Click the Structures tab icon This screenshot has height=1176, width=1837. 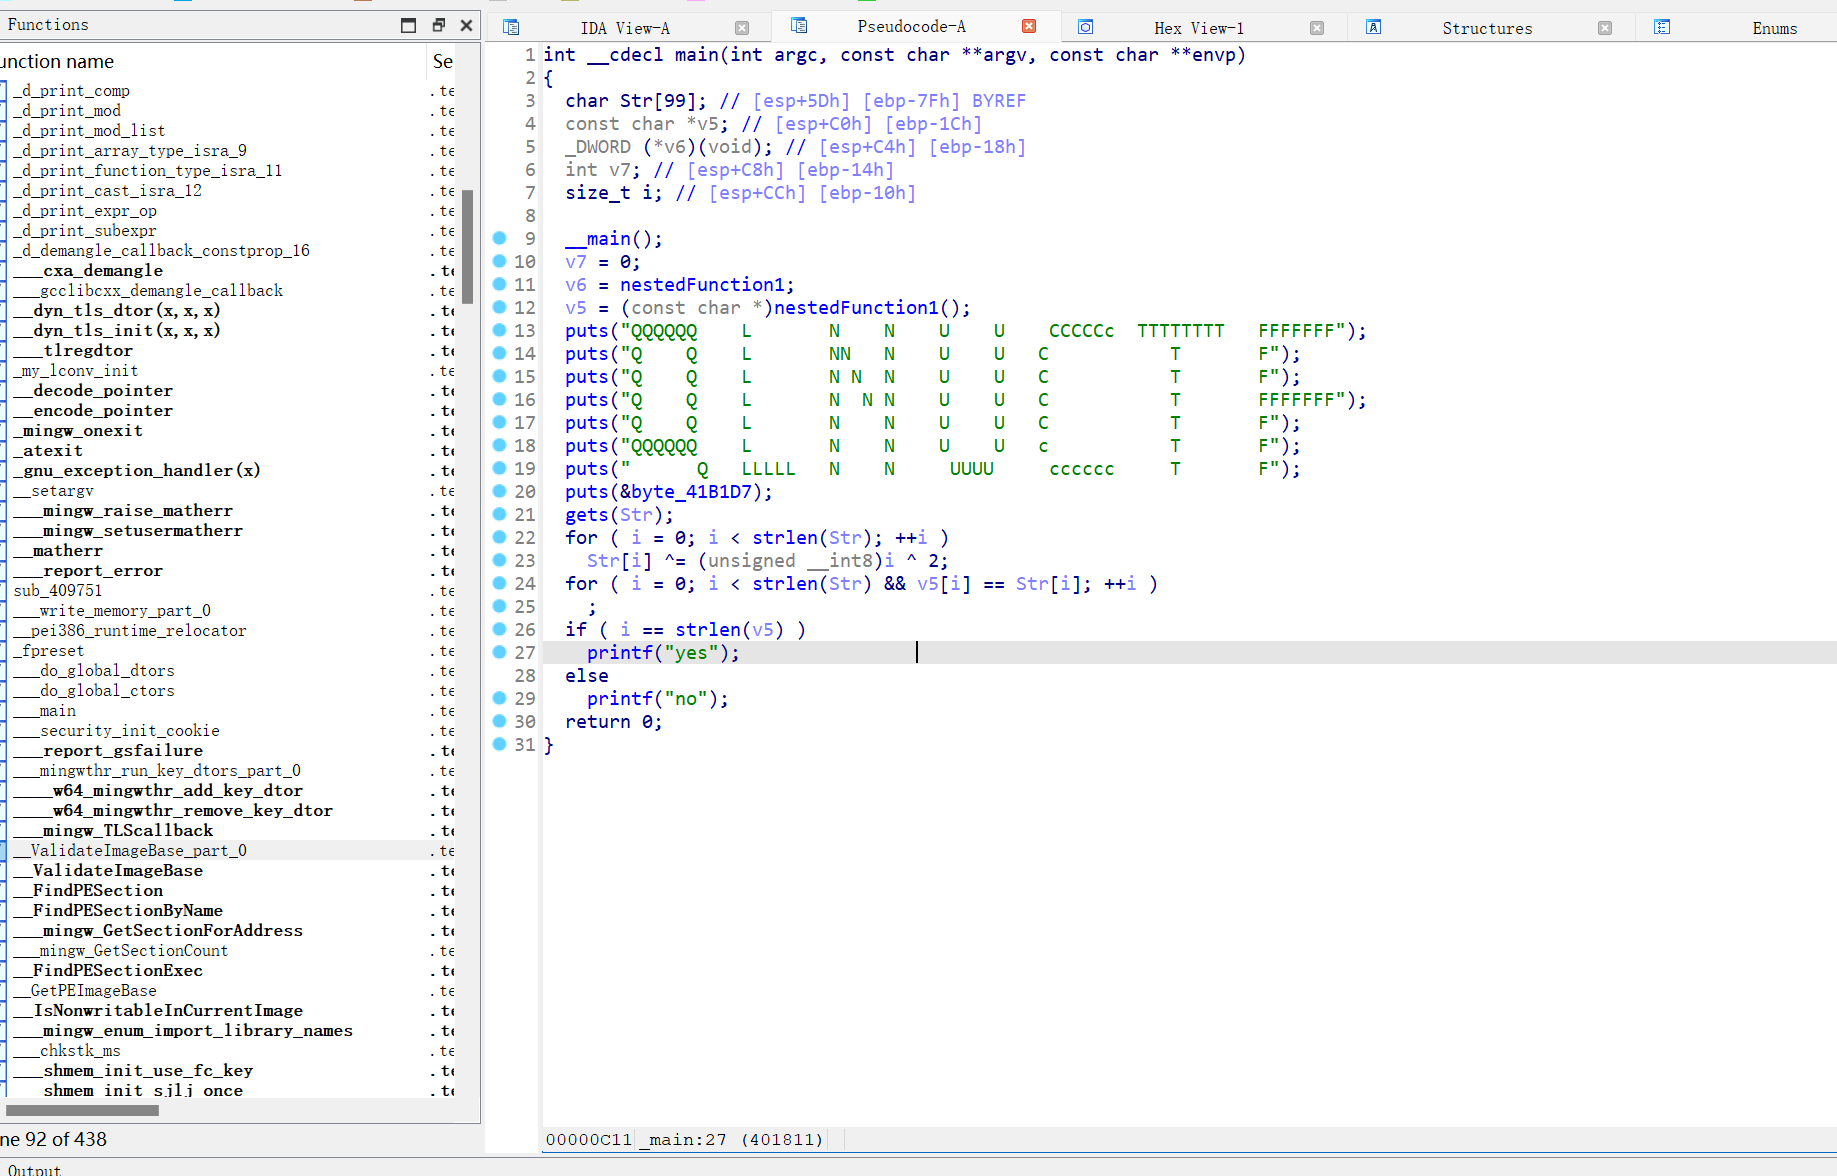click(1374, 27)
